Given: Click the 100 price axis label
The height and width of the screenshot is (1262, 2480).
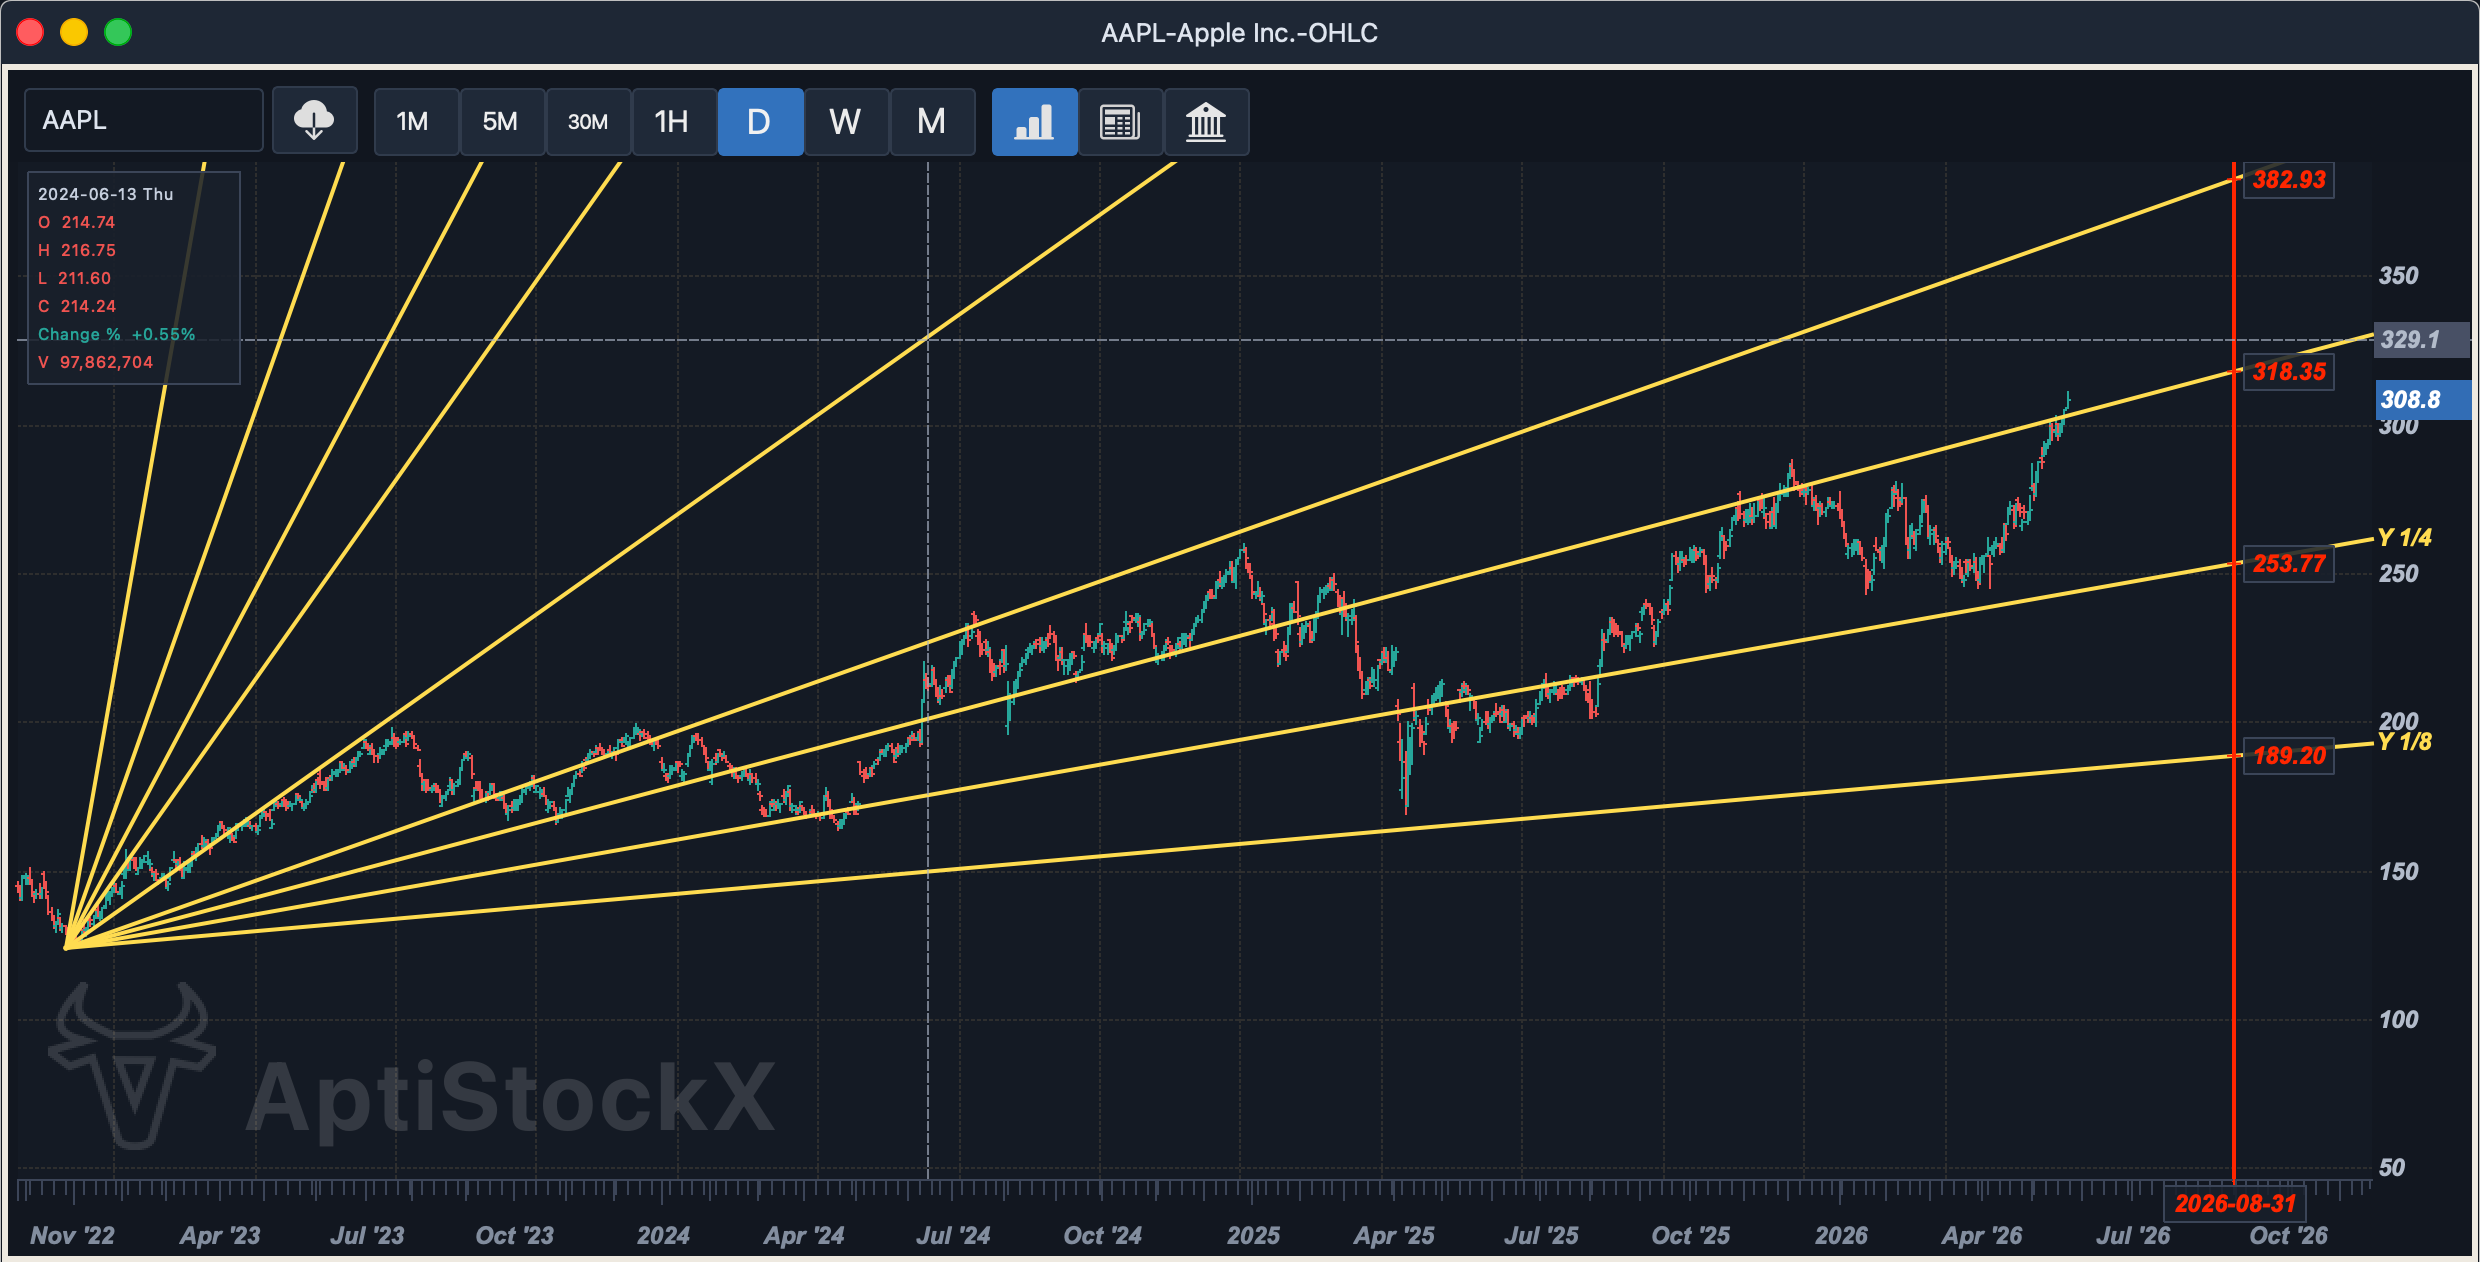Looking at the screenshot, I should click(x=2398, y=1020).
